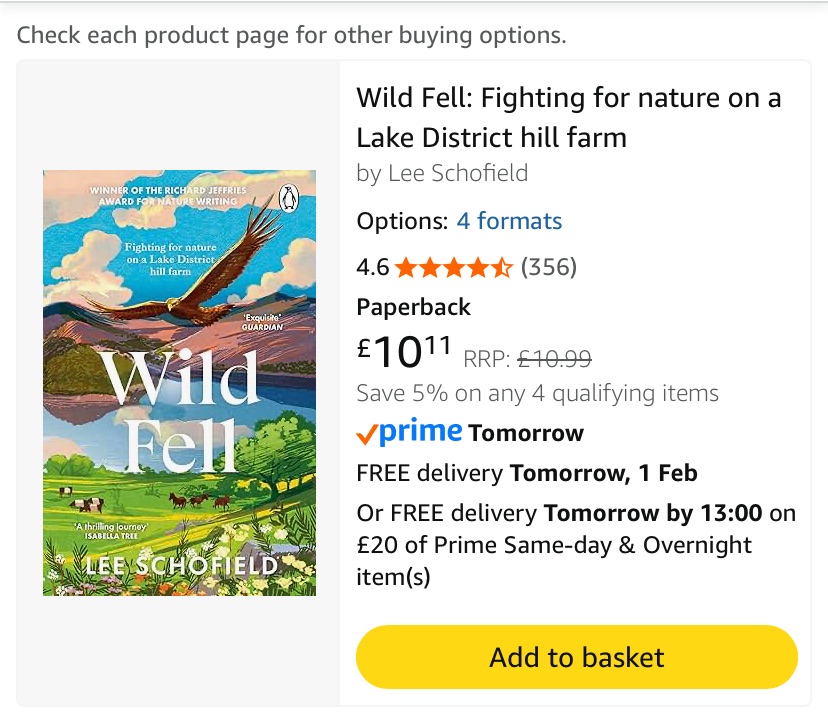Click the Richard Jefferies award banner on cover
828x715 pixels.
click(x=163, y=195)
